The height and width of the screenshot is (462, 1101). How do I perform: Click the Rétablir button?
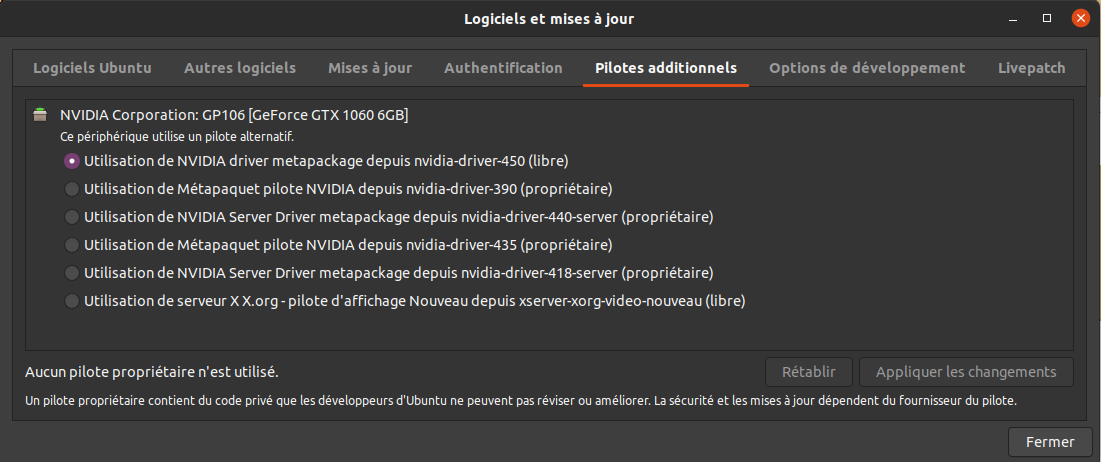coord(809,372)
